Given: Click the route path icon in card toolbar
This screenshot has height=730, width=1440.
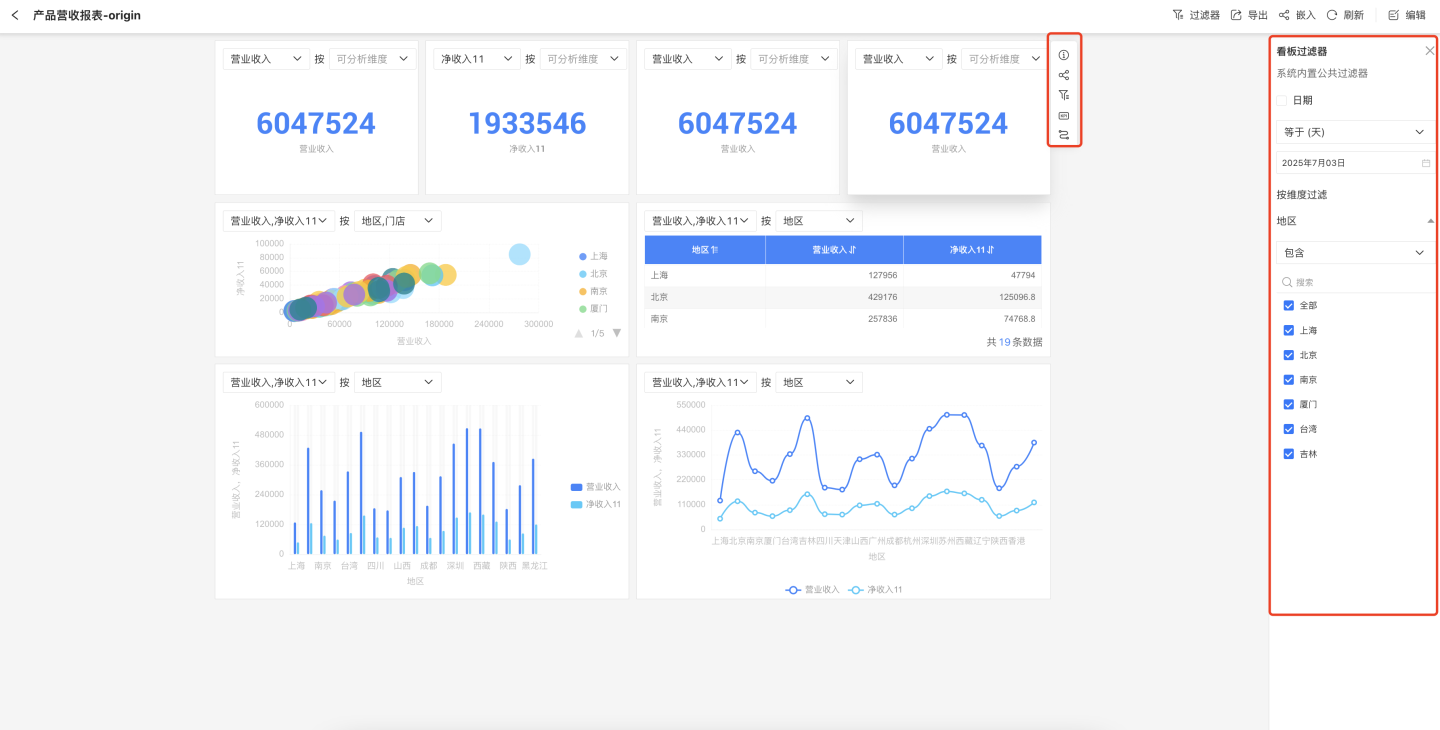Looking at the screenshot, I should (x=1064, y=135).
